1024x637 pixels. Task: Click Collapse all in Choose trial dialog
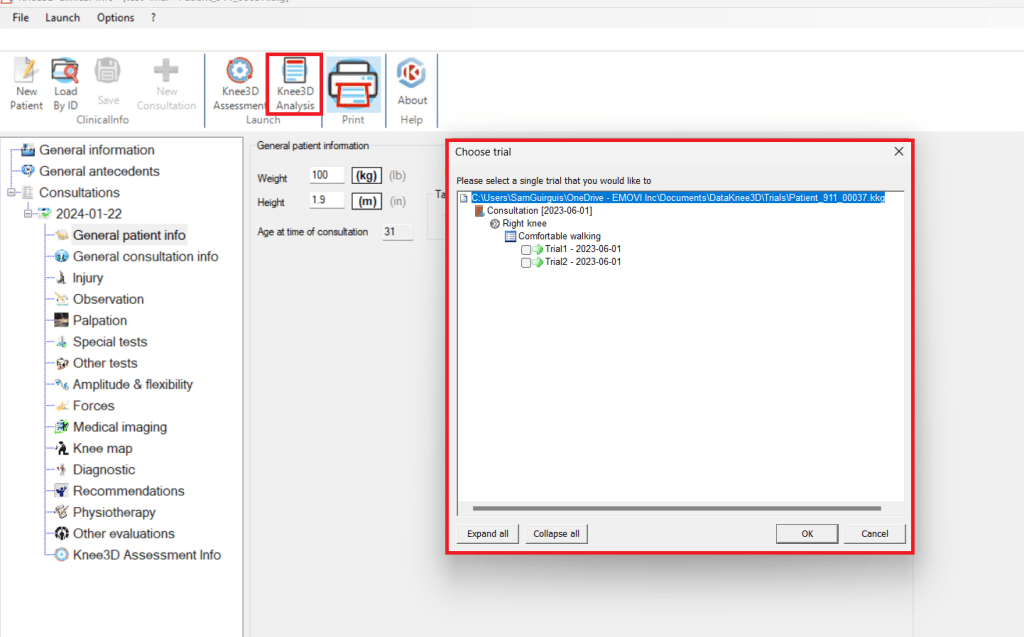click(556, 534)
